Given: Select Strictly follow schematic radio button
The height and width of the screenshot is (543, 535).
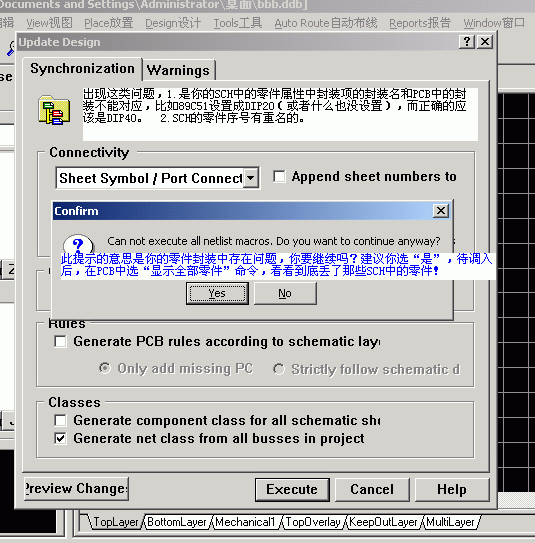Looking at the screenshot, I should point(279,369).
